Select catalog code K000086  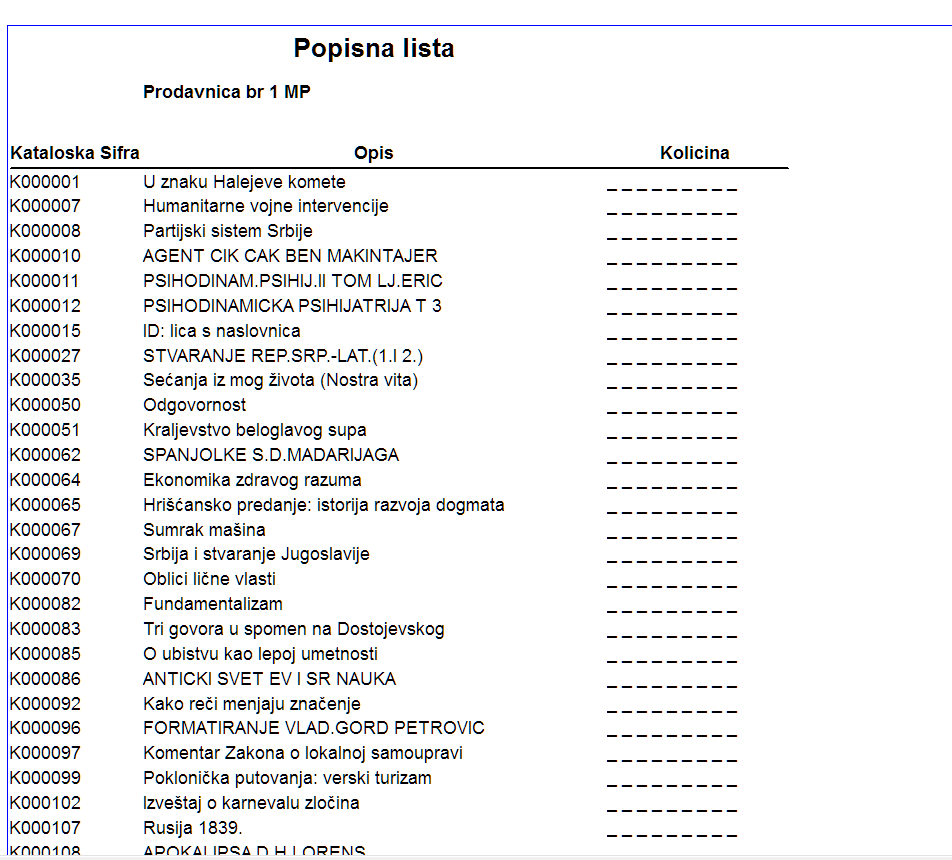(45, 679)
